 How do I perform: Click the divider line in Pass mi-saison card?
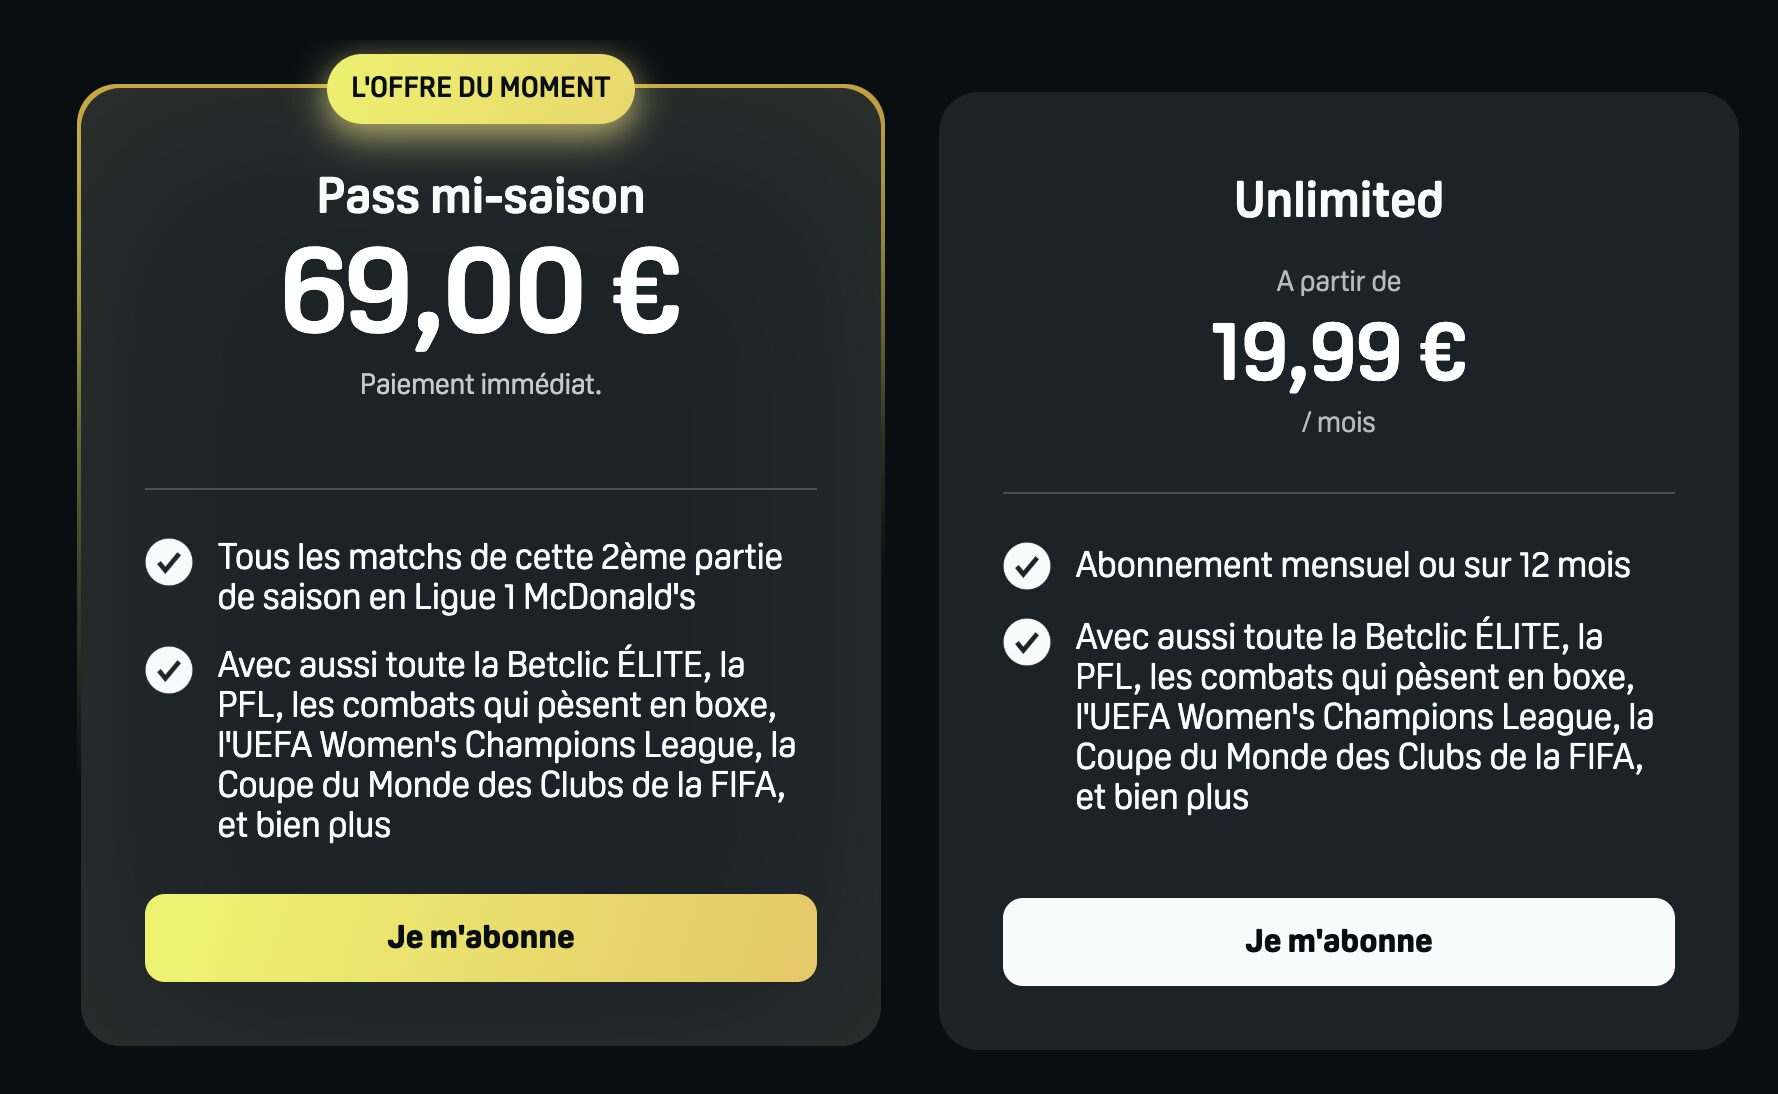point(481,489)
